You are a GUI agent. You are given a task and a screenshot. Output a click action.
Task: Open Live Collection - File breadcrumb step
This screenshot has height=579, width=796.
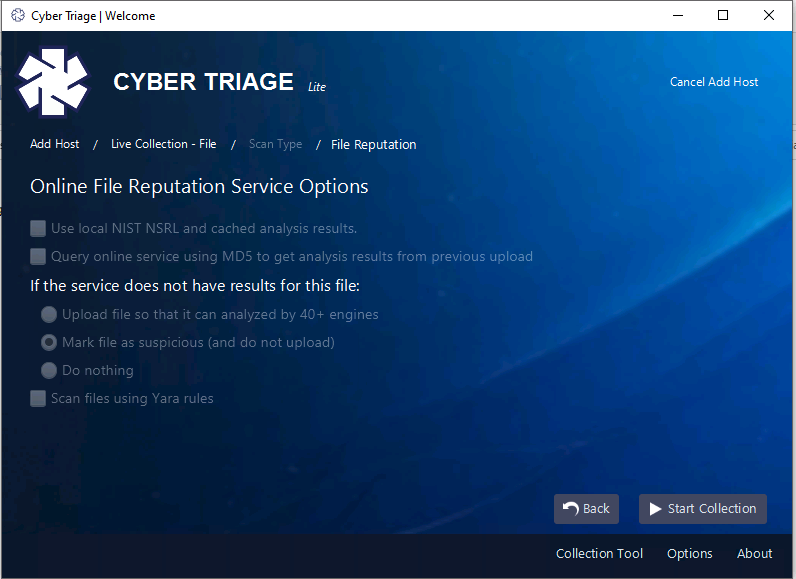coord(163,144)
